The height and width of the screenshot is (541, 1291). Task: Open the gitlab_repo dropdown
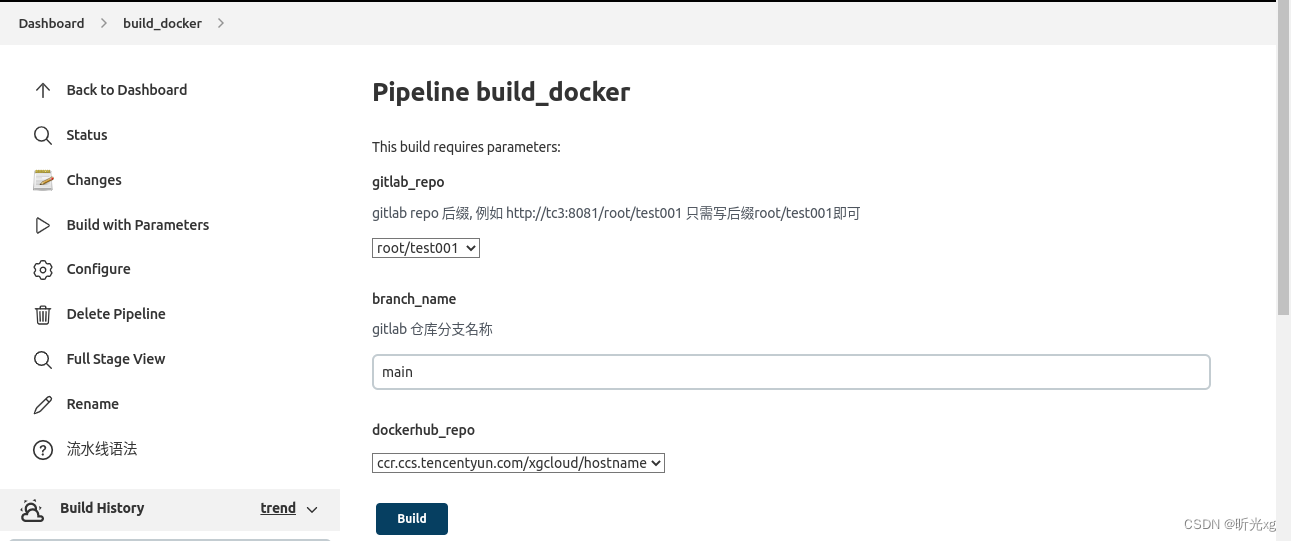tap(426, 247)
